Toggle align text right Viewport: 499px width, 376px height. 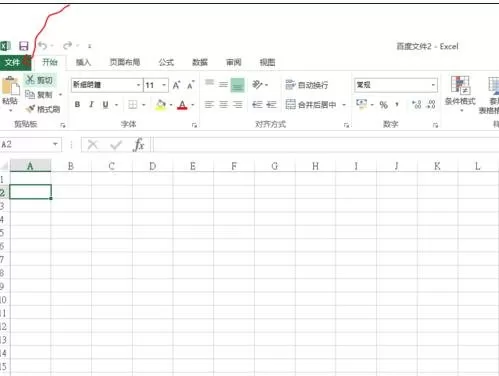point(237,105)
